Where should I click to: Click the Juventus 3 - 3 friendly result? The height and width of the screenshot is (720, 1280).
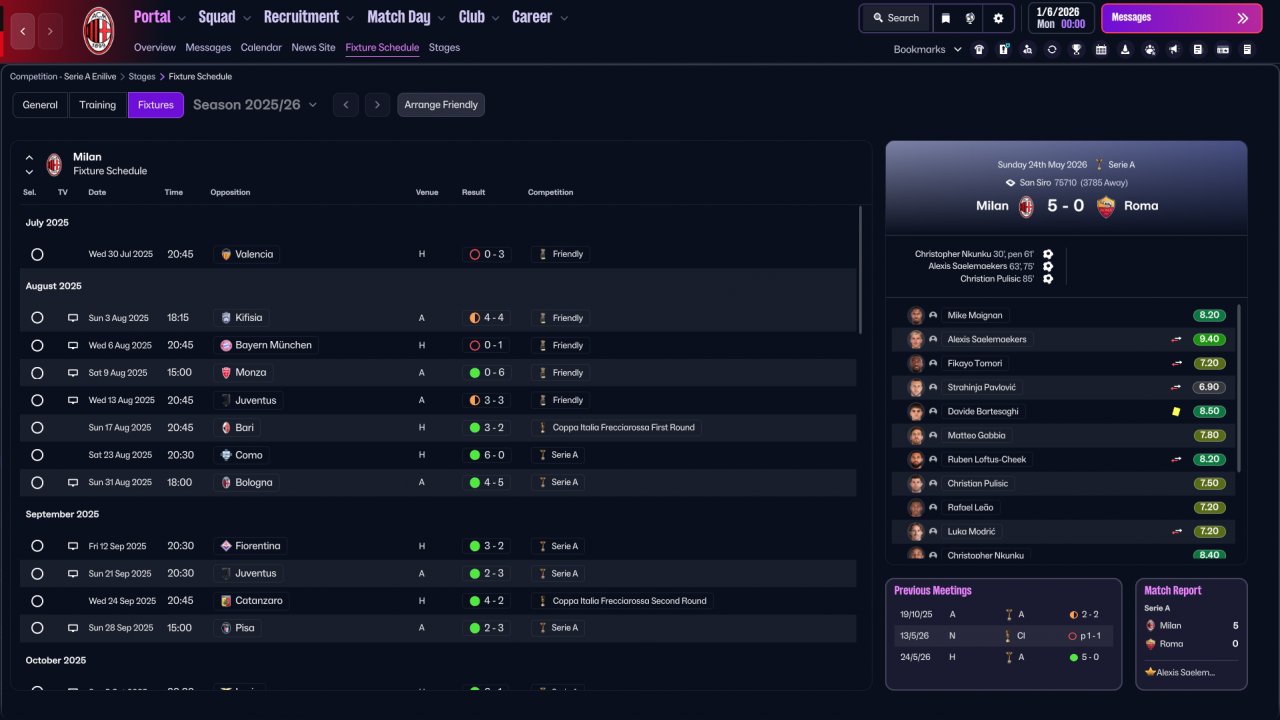[x=487, y=400]
